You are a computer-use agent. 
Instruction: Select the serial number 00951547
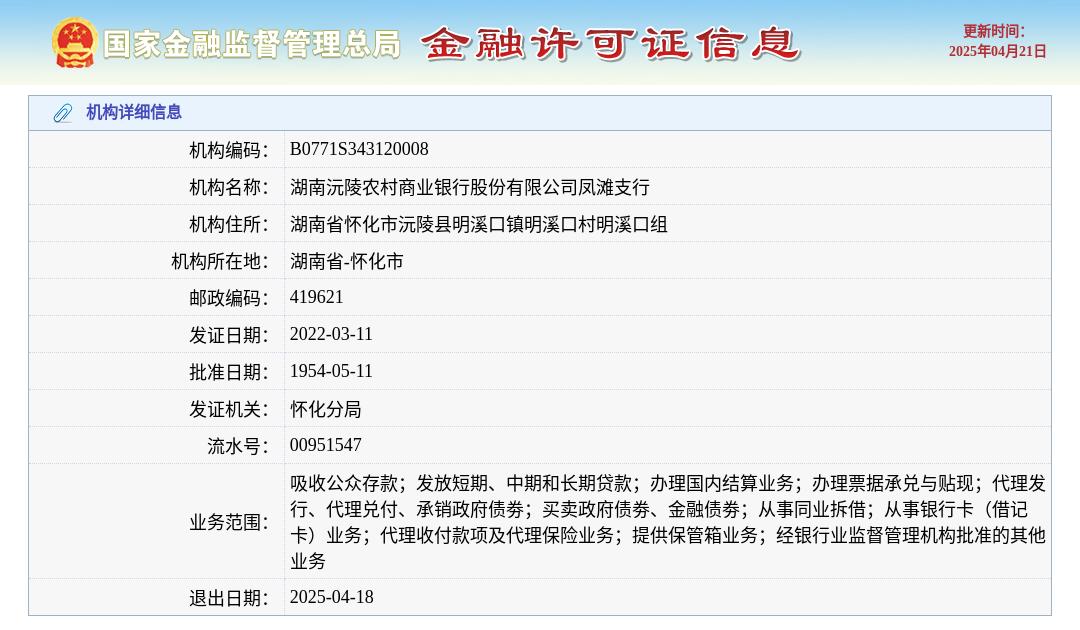pos(325,445)
